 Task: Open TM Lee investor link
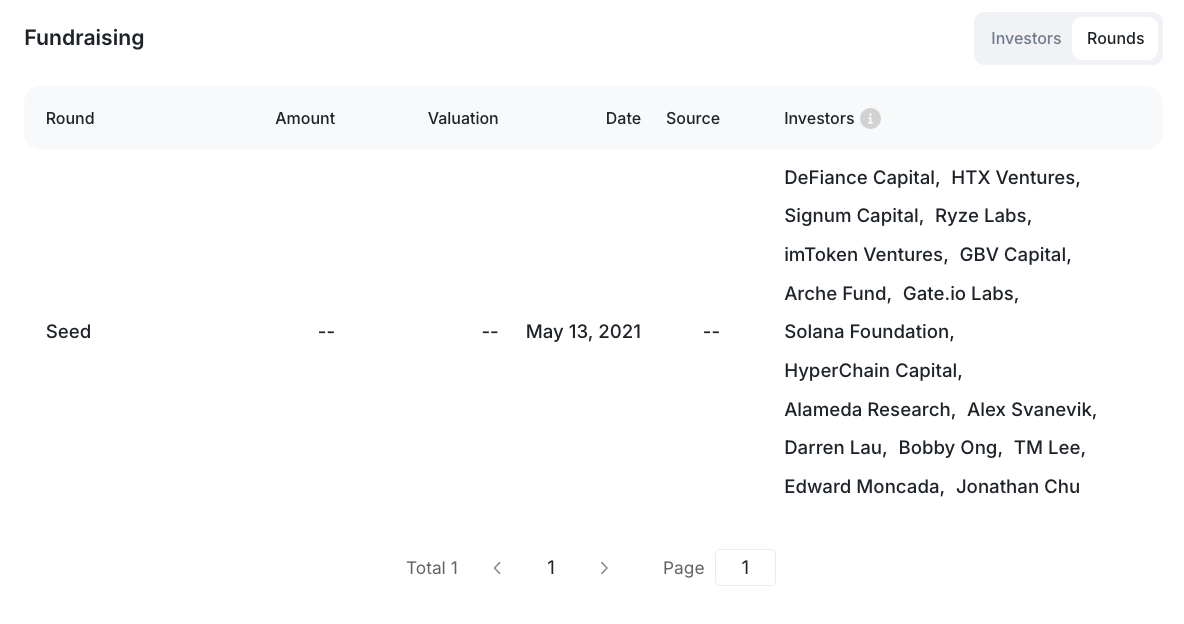pyautogui.click(x=1047, y=448)
